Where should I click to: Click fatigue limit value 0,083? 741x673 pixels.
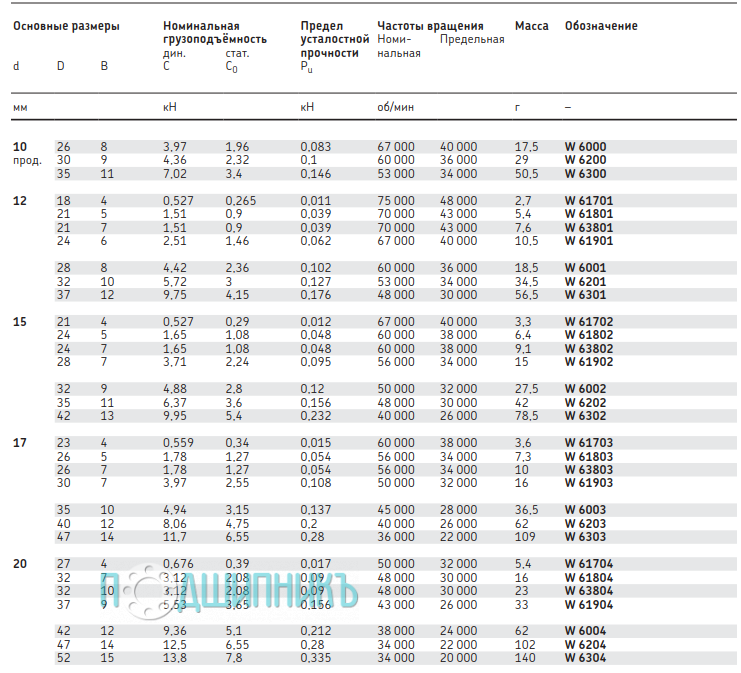(x=316, y=147)
